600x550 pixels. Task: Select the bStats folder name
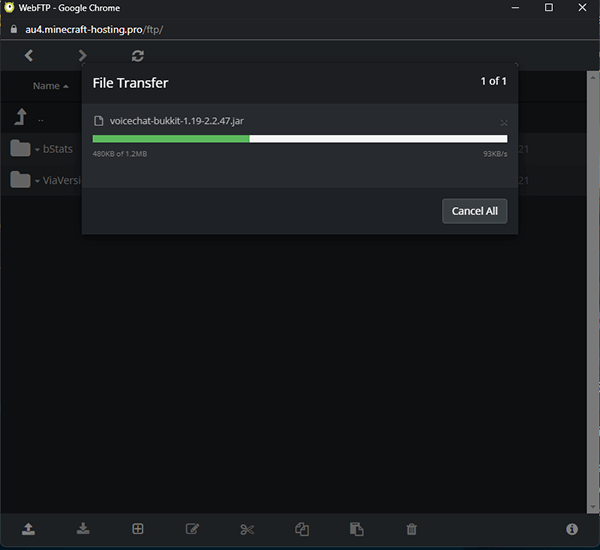click(58, 149)
